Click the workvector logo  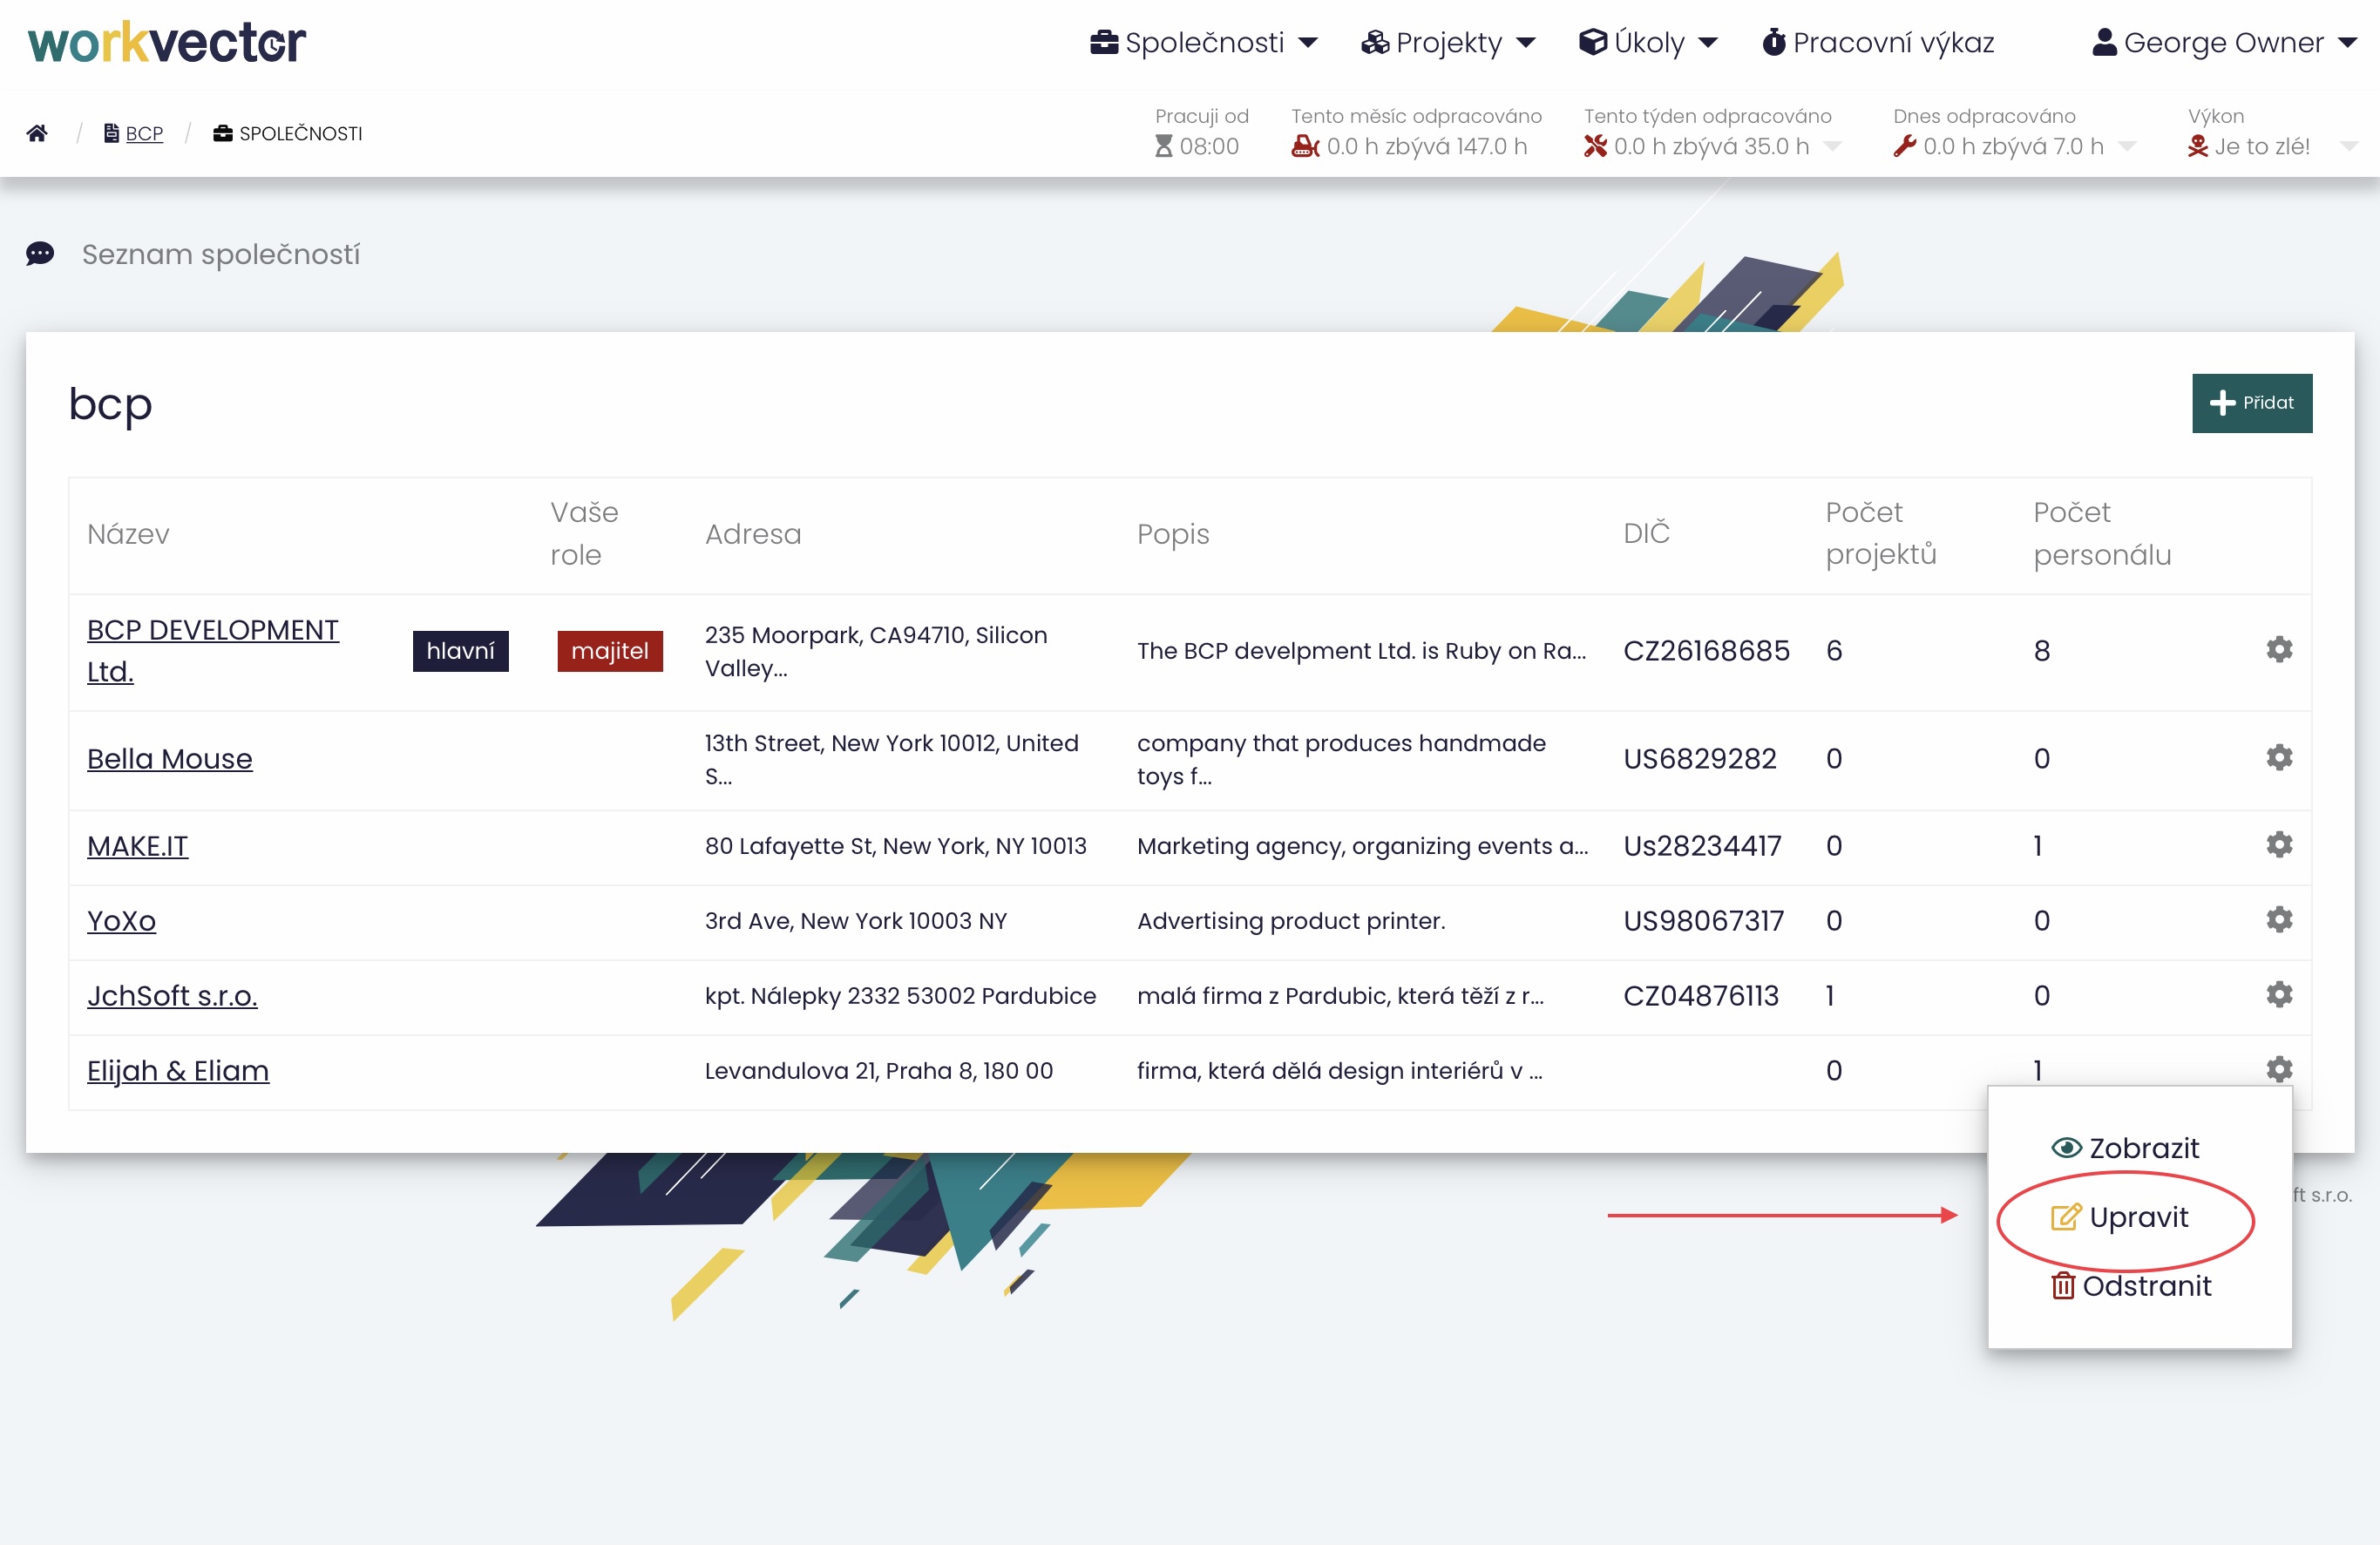[x=167, y=42]
